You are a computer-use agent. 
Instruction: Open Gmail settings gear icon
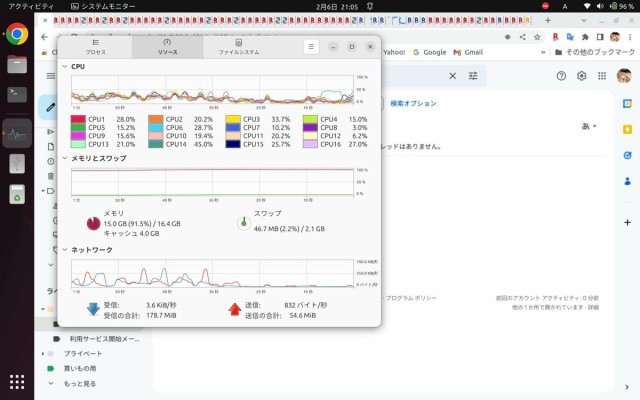(x=581, y=76)
